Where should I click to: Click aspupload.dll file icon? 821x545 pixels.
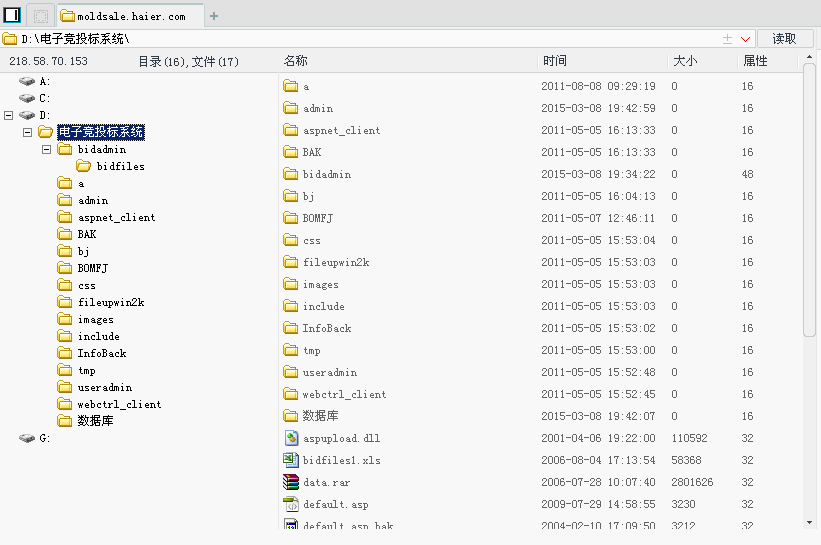pyautogui.click(x=291, y=438)
